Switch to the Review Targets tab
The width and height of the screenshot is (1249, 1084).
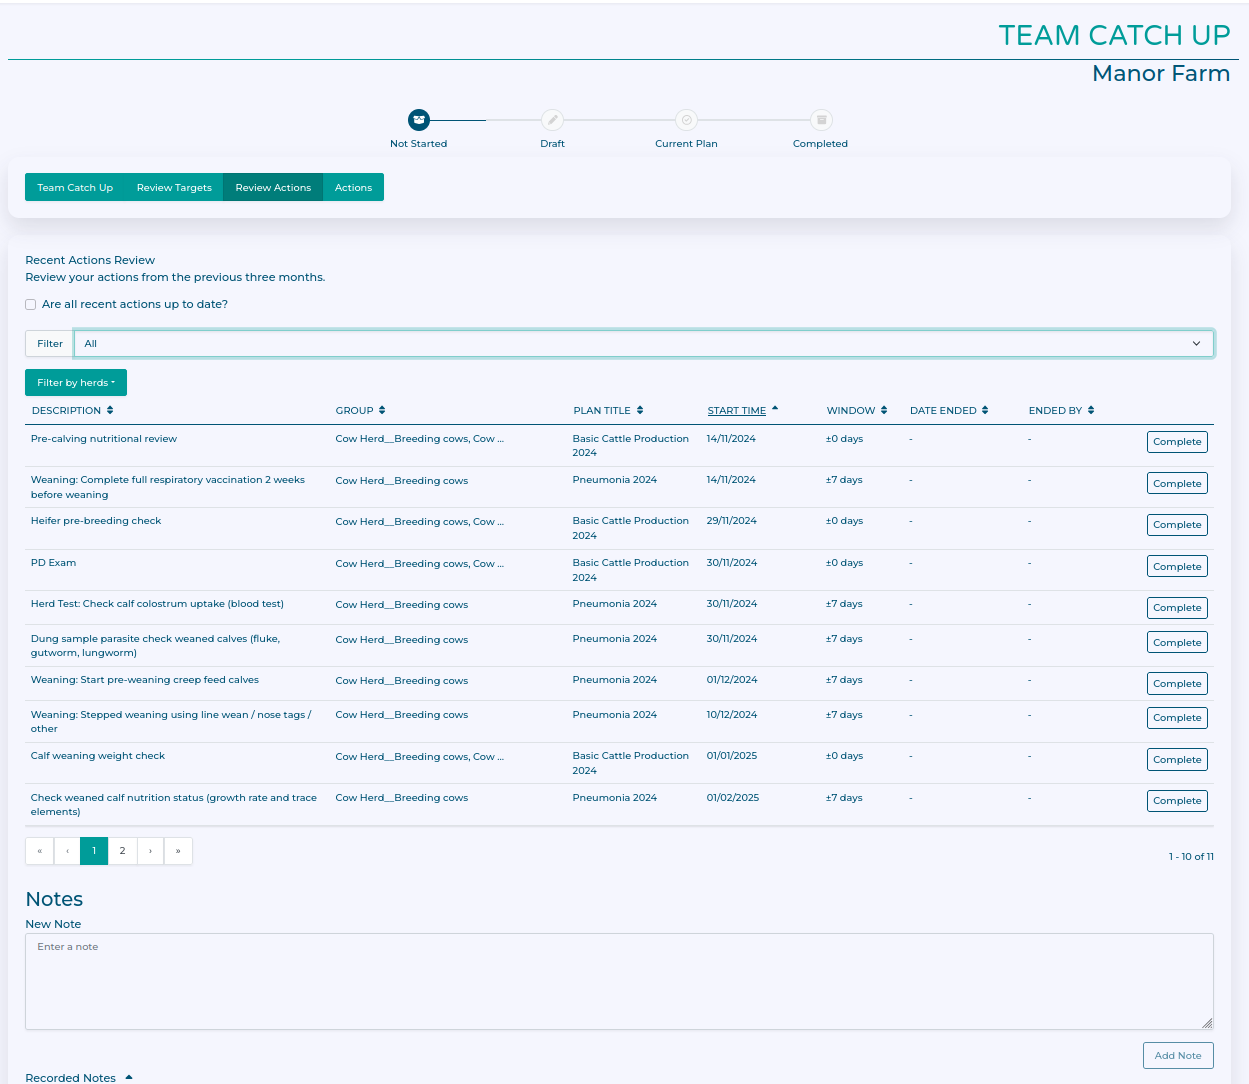(x=174, y=188)
